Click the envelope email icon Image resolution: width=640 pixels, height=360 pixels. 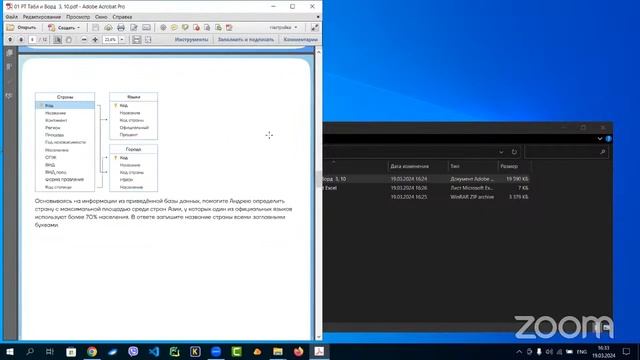point(146,28)
